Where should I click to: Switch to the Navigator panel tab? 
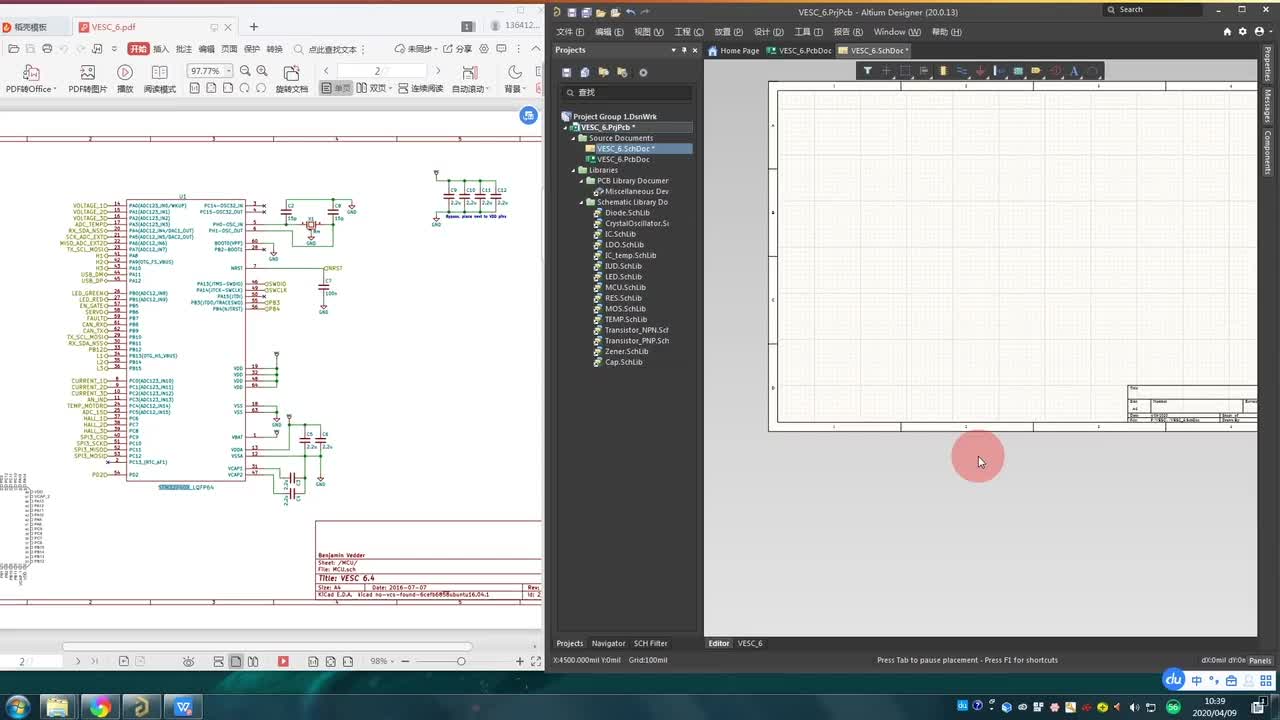(608, 643)
